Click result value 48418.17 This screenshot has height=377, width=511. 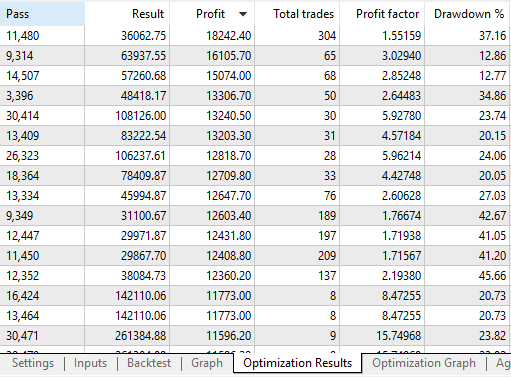[143, 96]
